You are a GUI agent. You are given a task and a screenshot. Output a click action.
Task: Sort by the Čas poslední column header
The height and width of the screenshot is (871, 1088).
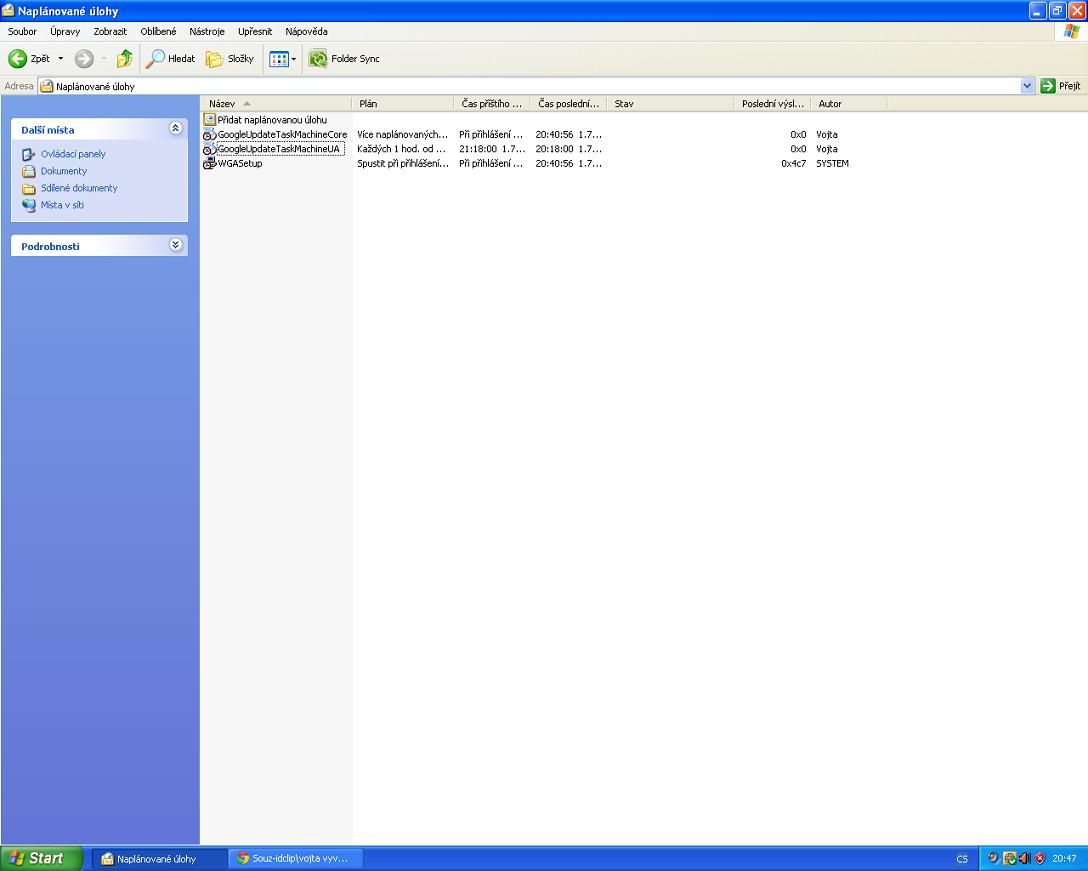point(568,103)
